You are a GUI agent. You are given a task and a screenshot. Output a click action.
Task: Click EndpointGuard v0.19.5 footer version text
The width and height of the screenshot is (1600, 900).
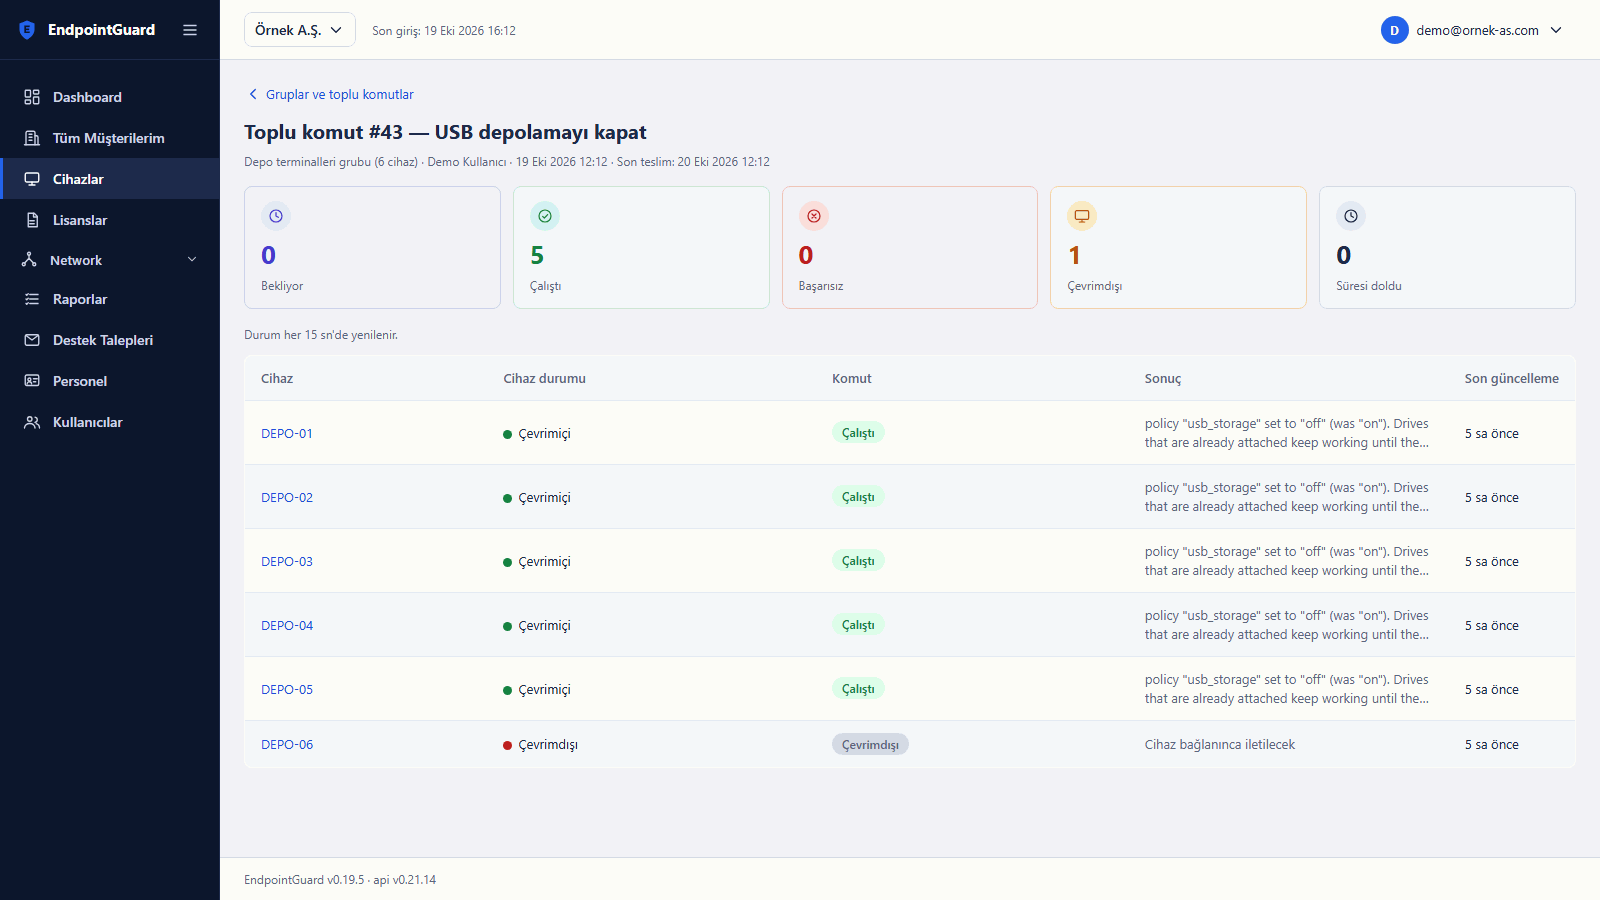[304, 880]
